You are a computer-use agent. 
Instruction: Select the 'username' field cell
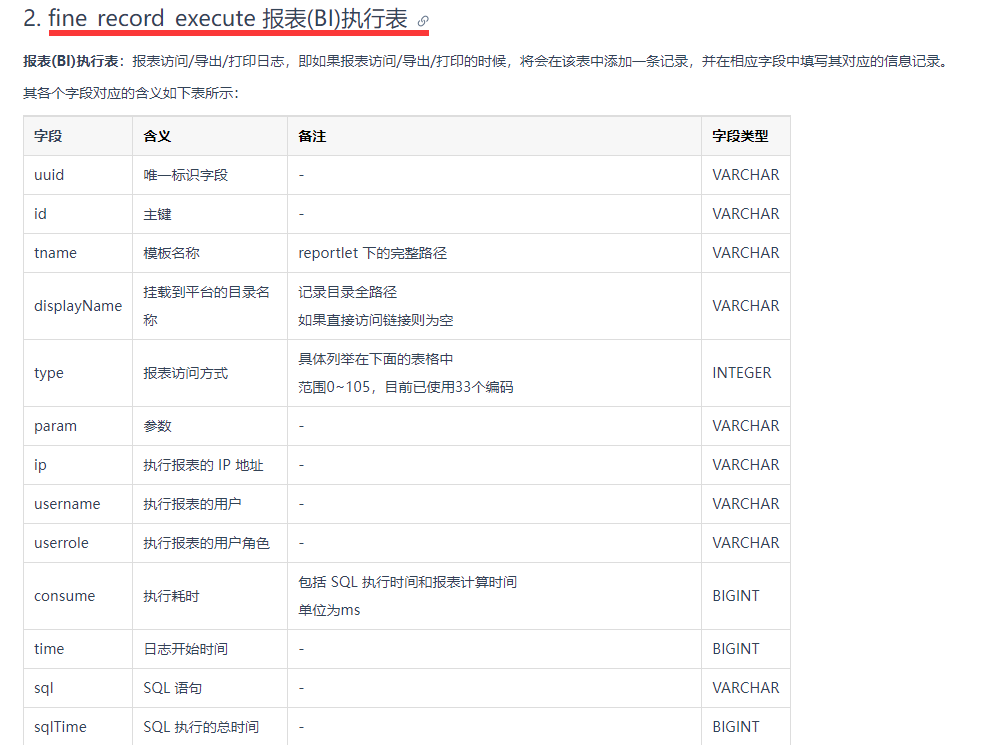(x=78, y=503)
